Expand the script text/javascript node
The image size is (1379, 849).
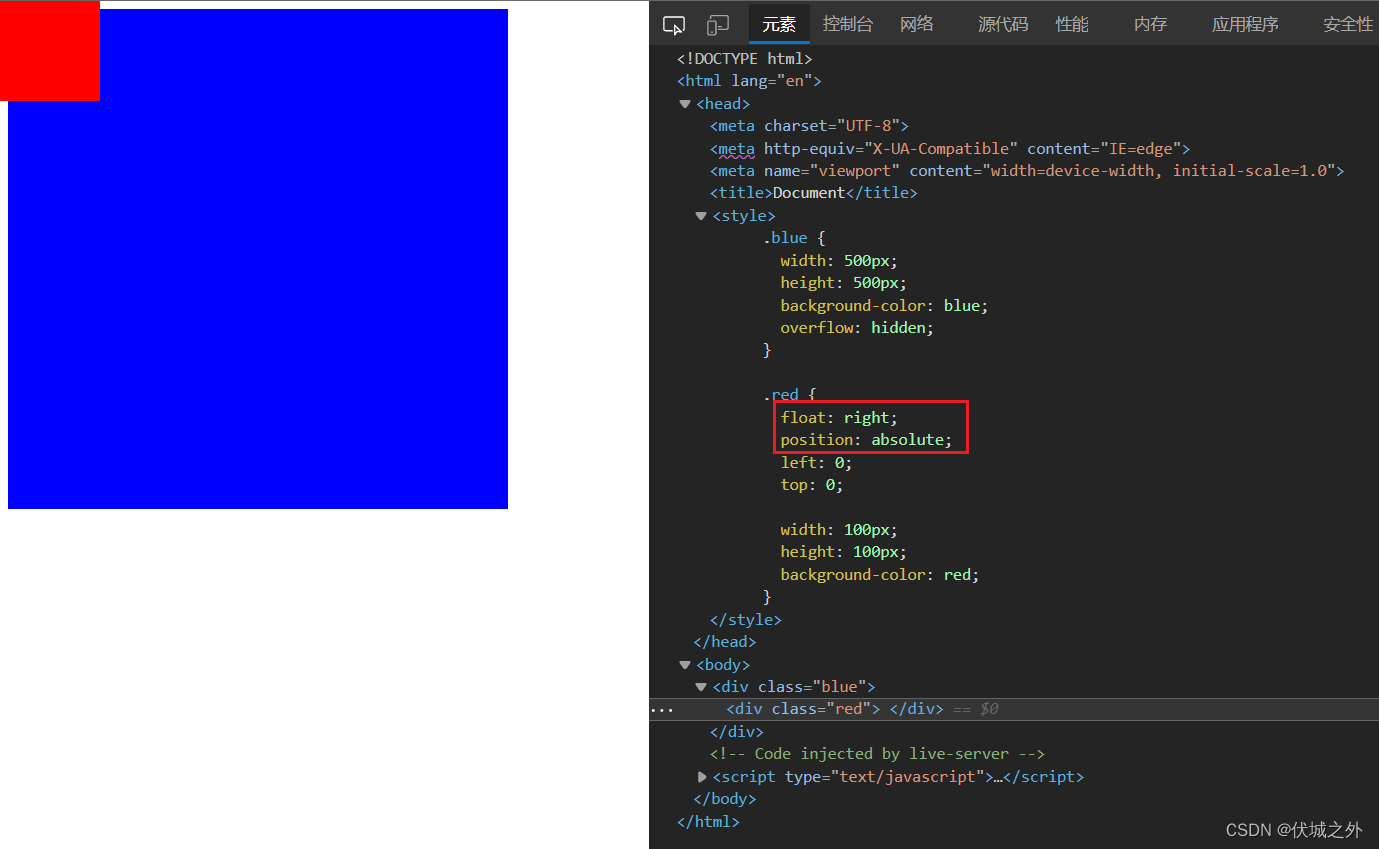(702, 777)
